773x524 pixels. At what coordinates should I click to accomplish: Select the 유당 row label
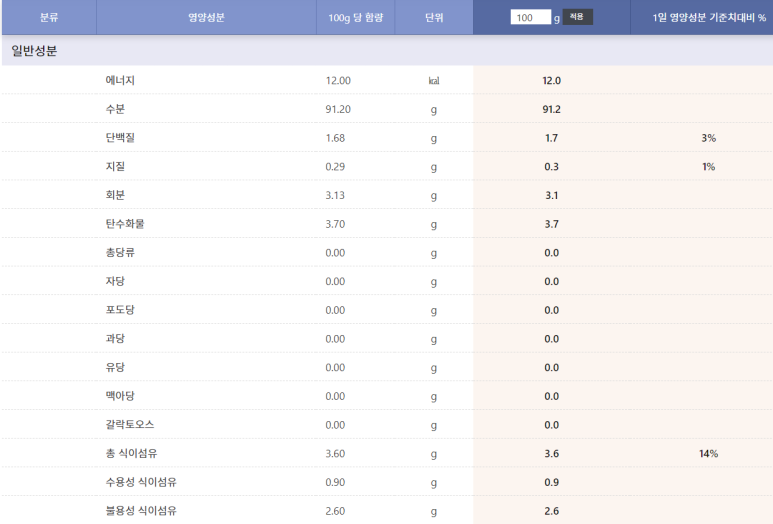click(115, 367)
